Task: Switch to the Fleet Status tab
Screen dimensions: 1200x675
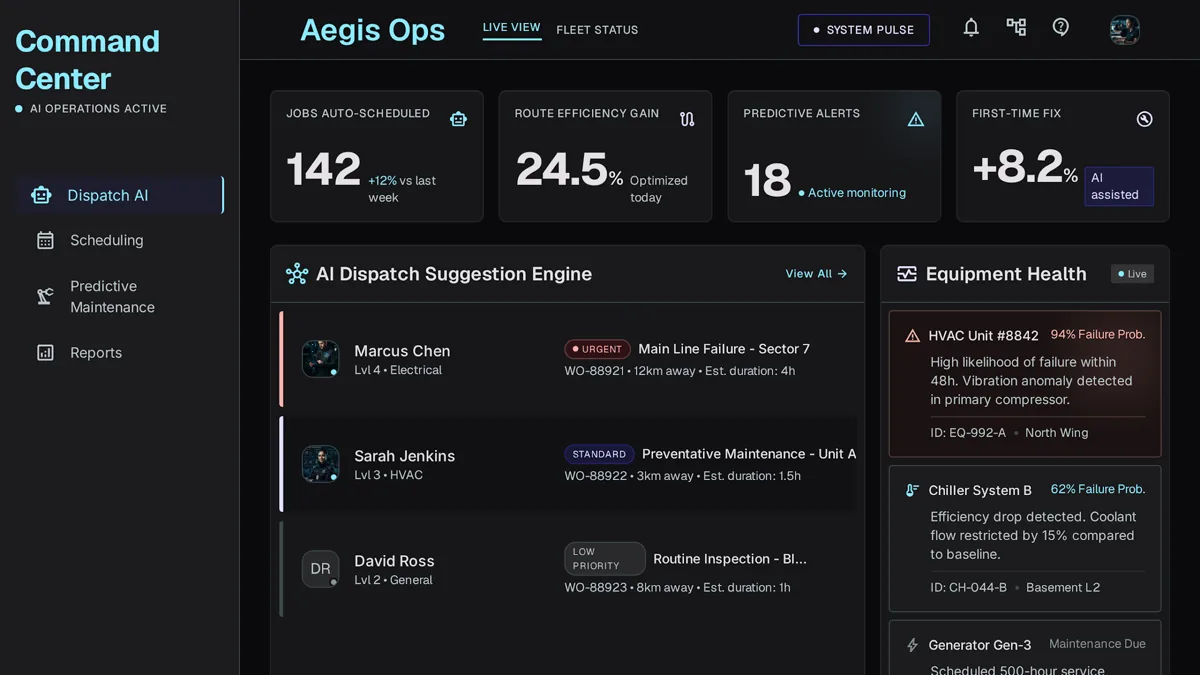Action: (597, 30)
